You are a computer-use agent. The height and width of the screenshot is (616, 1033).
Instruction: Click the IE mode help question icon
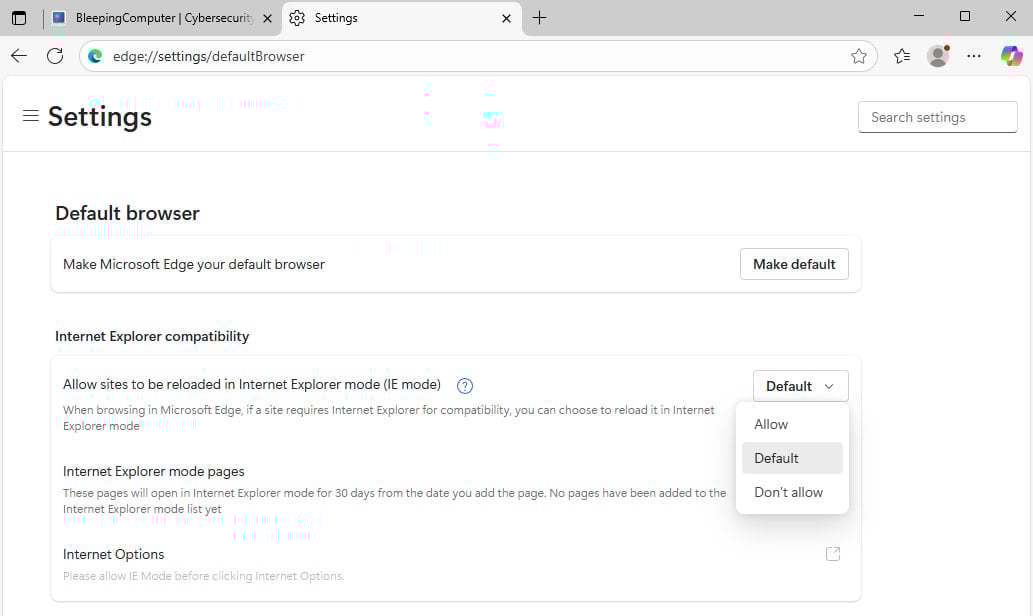(x=465, y=386)
